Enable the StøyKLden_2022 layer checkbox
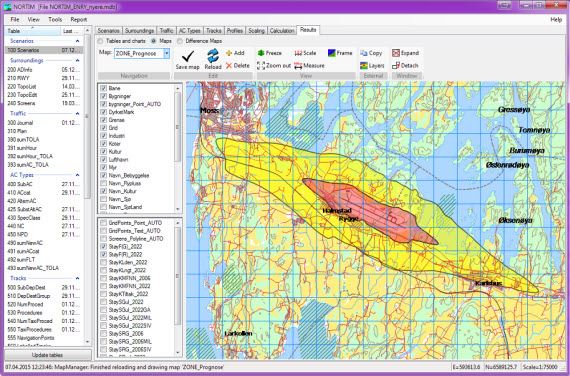This screenshot has width=570, height=376. coord(104,262)
